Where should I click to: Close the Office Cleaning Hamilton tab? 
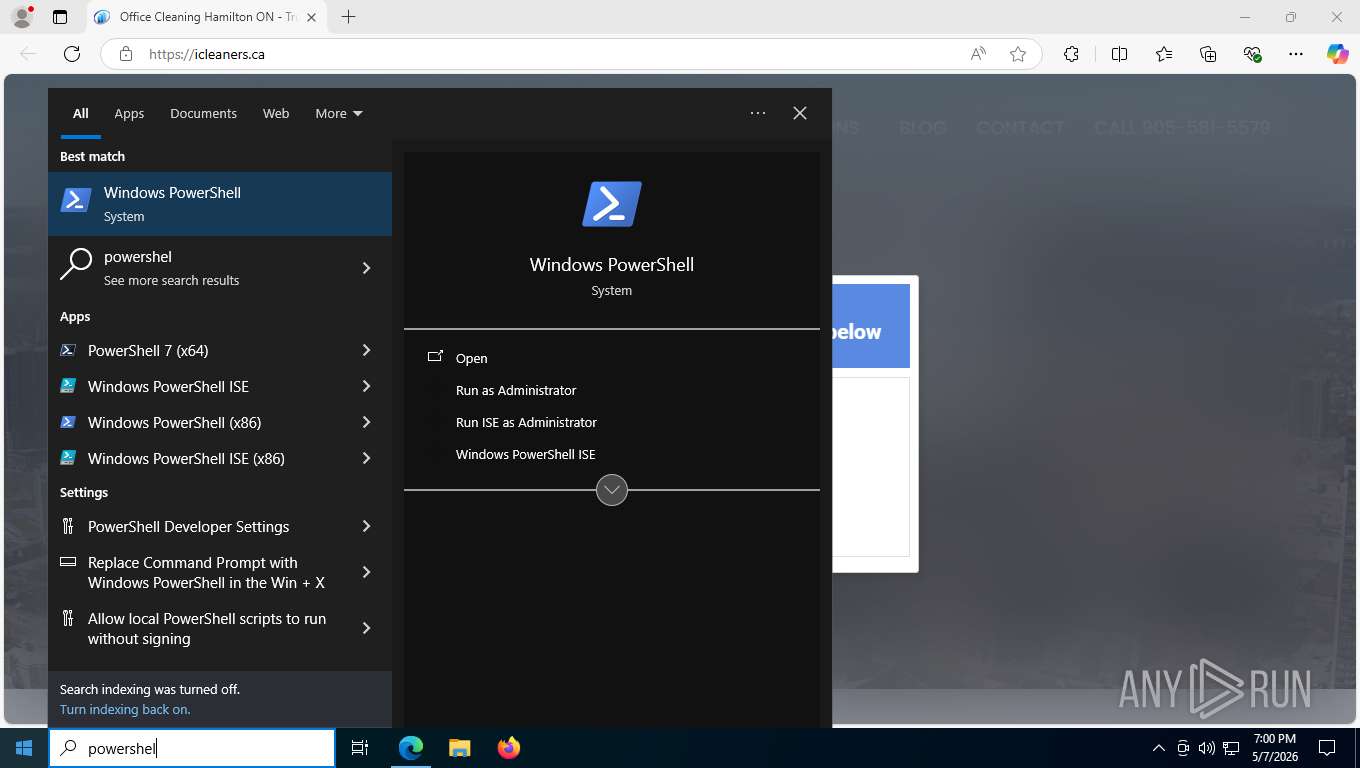[311, 17]
